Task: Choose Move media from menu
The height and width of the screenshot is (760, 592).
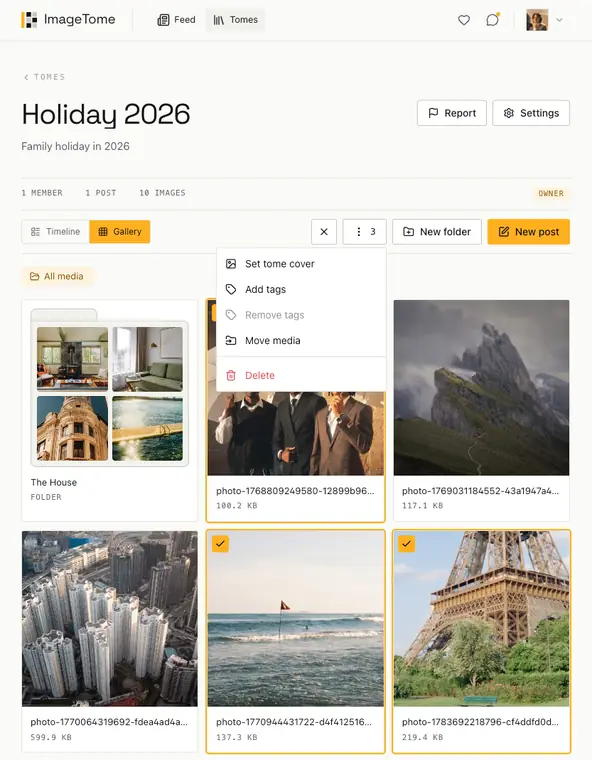Action: pyautogui.click(x=301, y=341)
